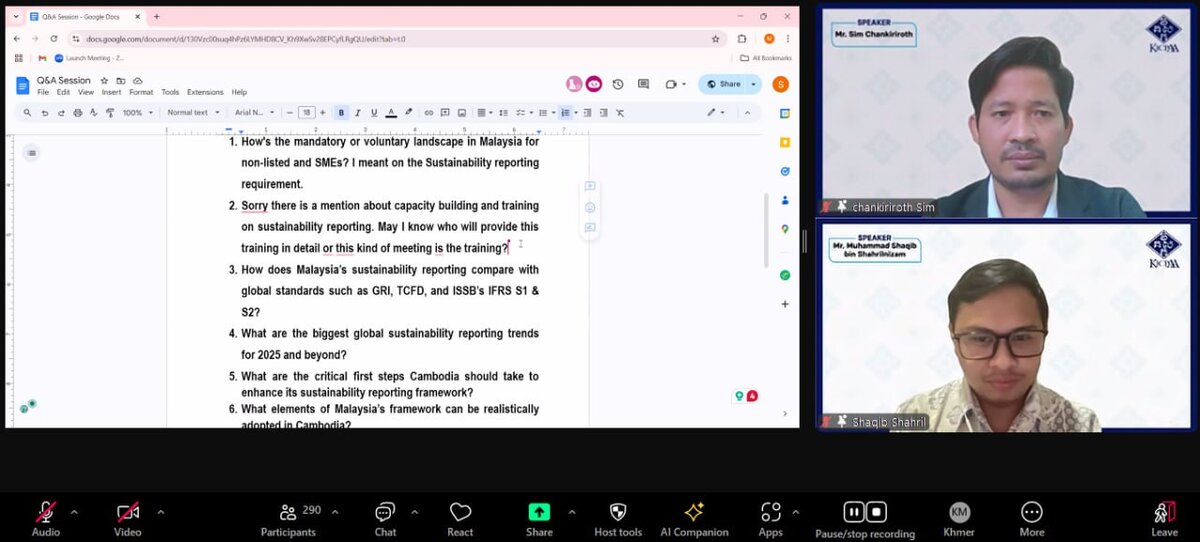Open the 100% zoom dropdown
Image resolution: width=1200 pixels, height=542 pixels.
click(x=137, y=113)
